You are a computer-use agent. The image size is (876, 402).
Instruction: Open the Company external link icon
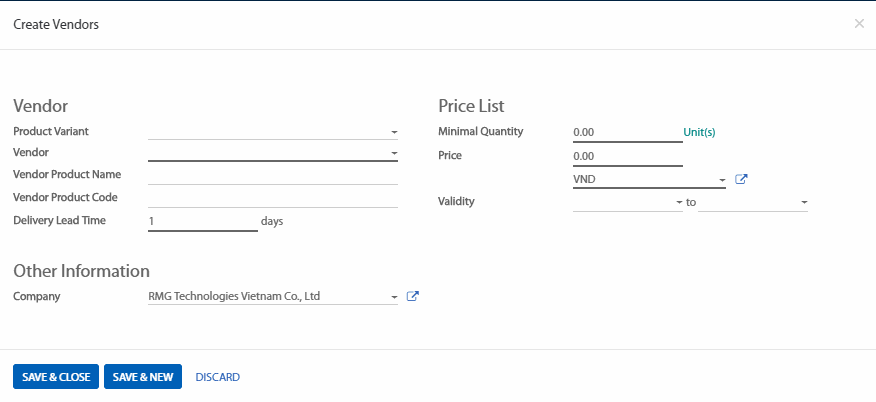click(413, 296)
